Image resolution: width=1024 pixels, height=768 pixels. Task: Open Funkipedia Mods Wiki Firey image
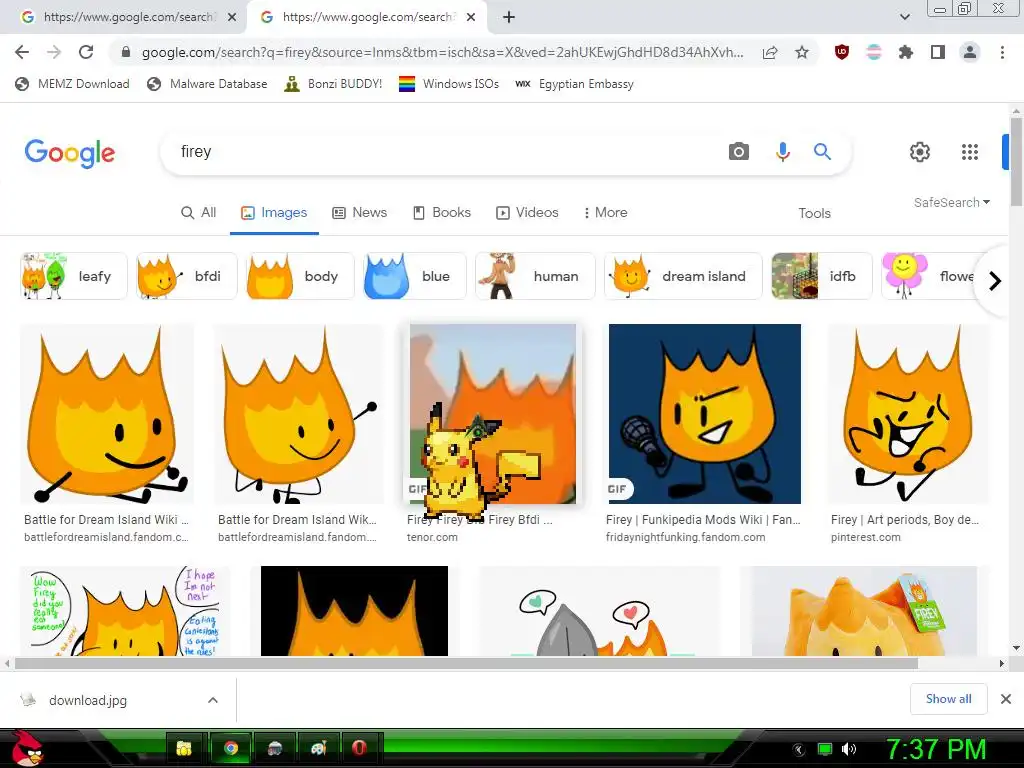click(705, 414)
